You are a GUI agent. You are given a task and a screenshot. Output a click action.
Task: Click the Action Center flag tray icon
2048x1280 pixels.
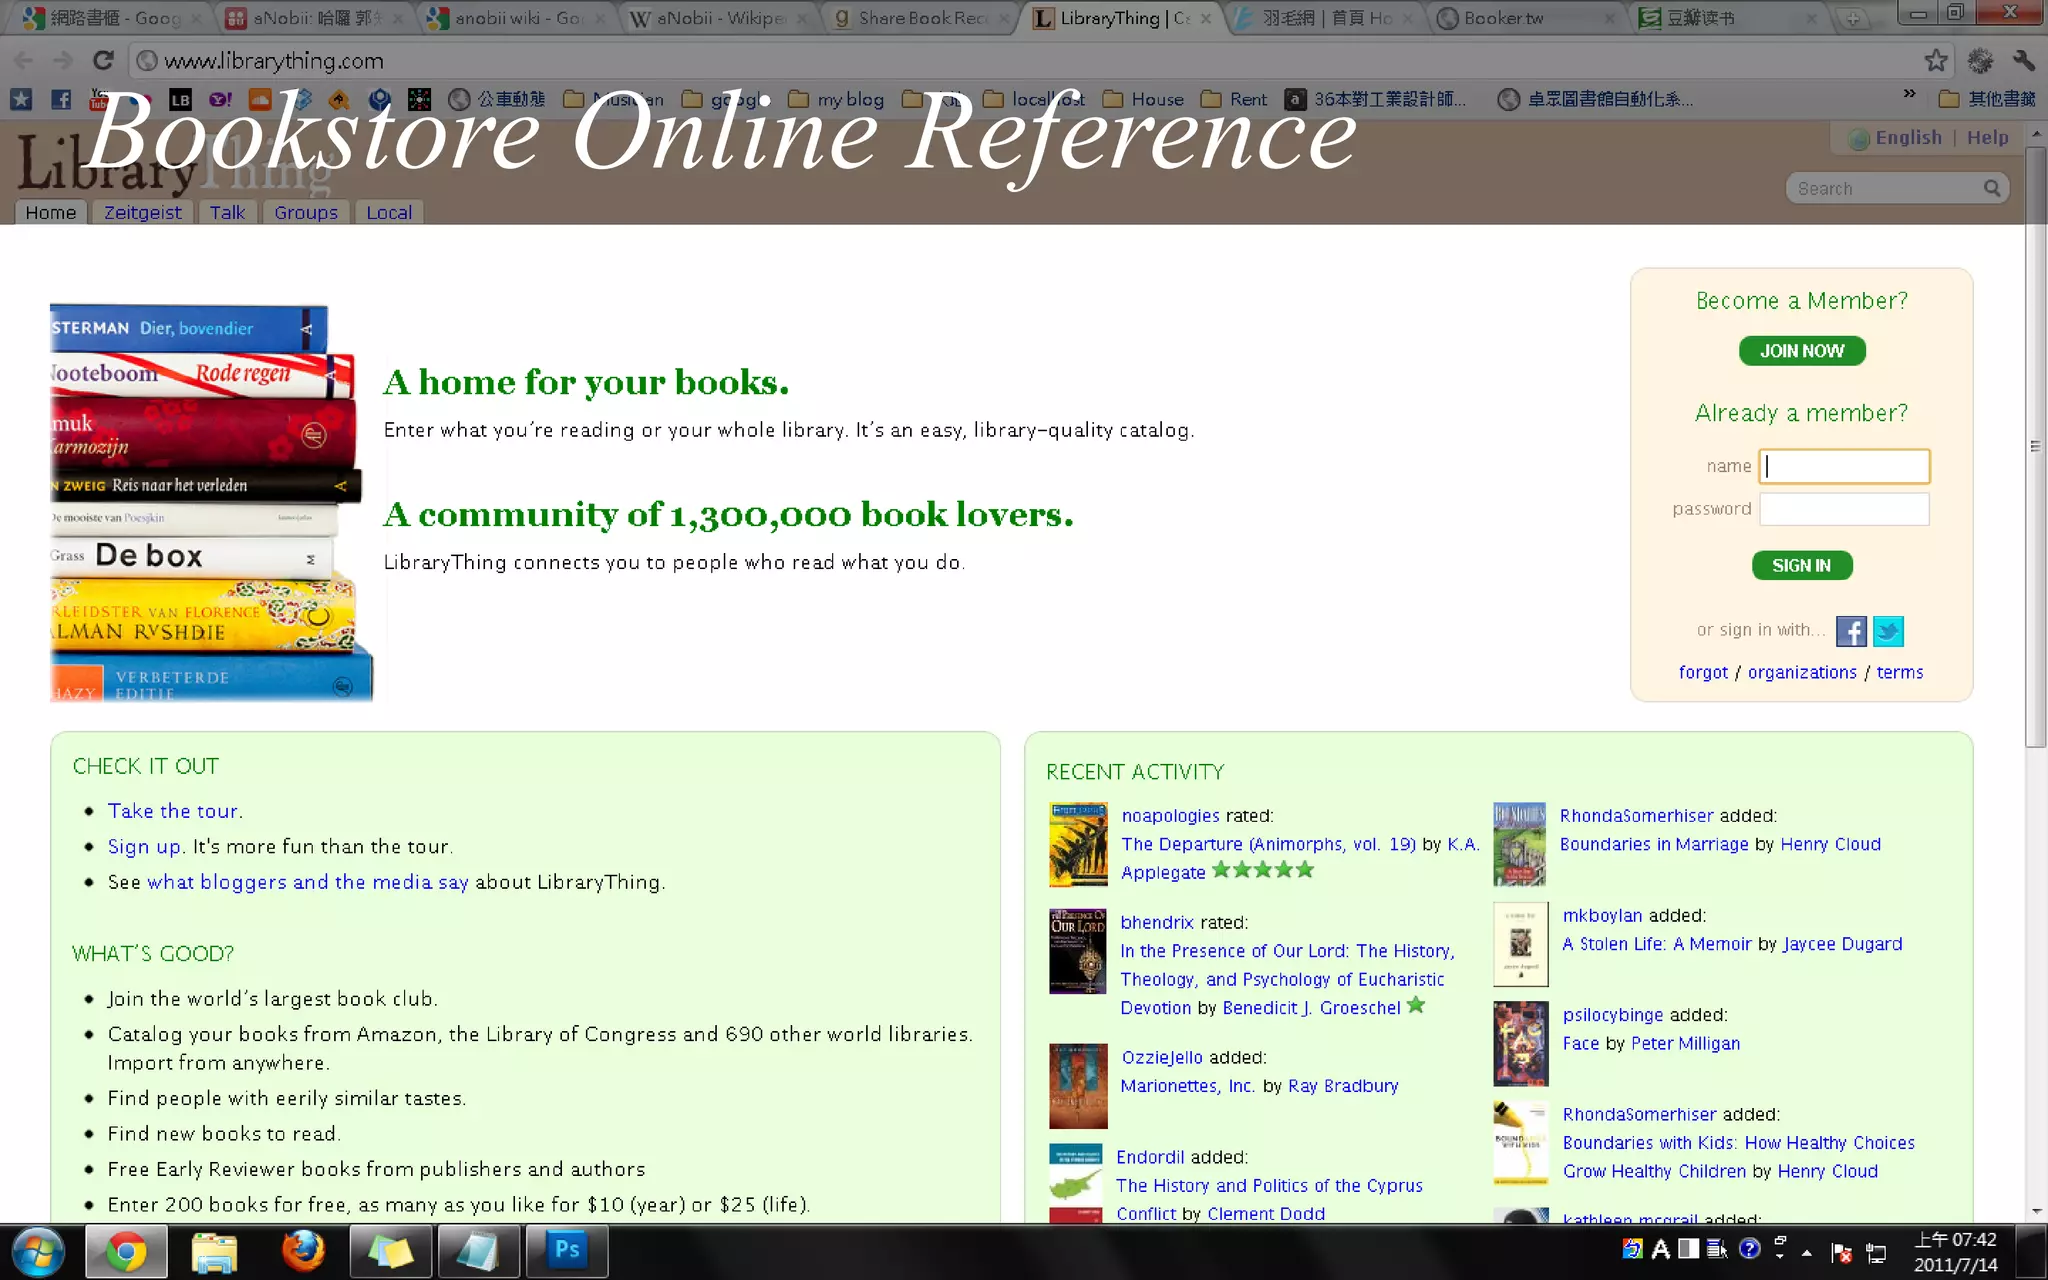[x=1841, y=1252]
